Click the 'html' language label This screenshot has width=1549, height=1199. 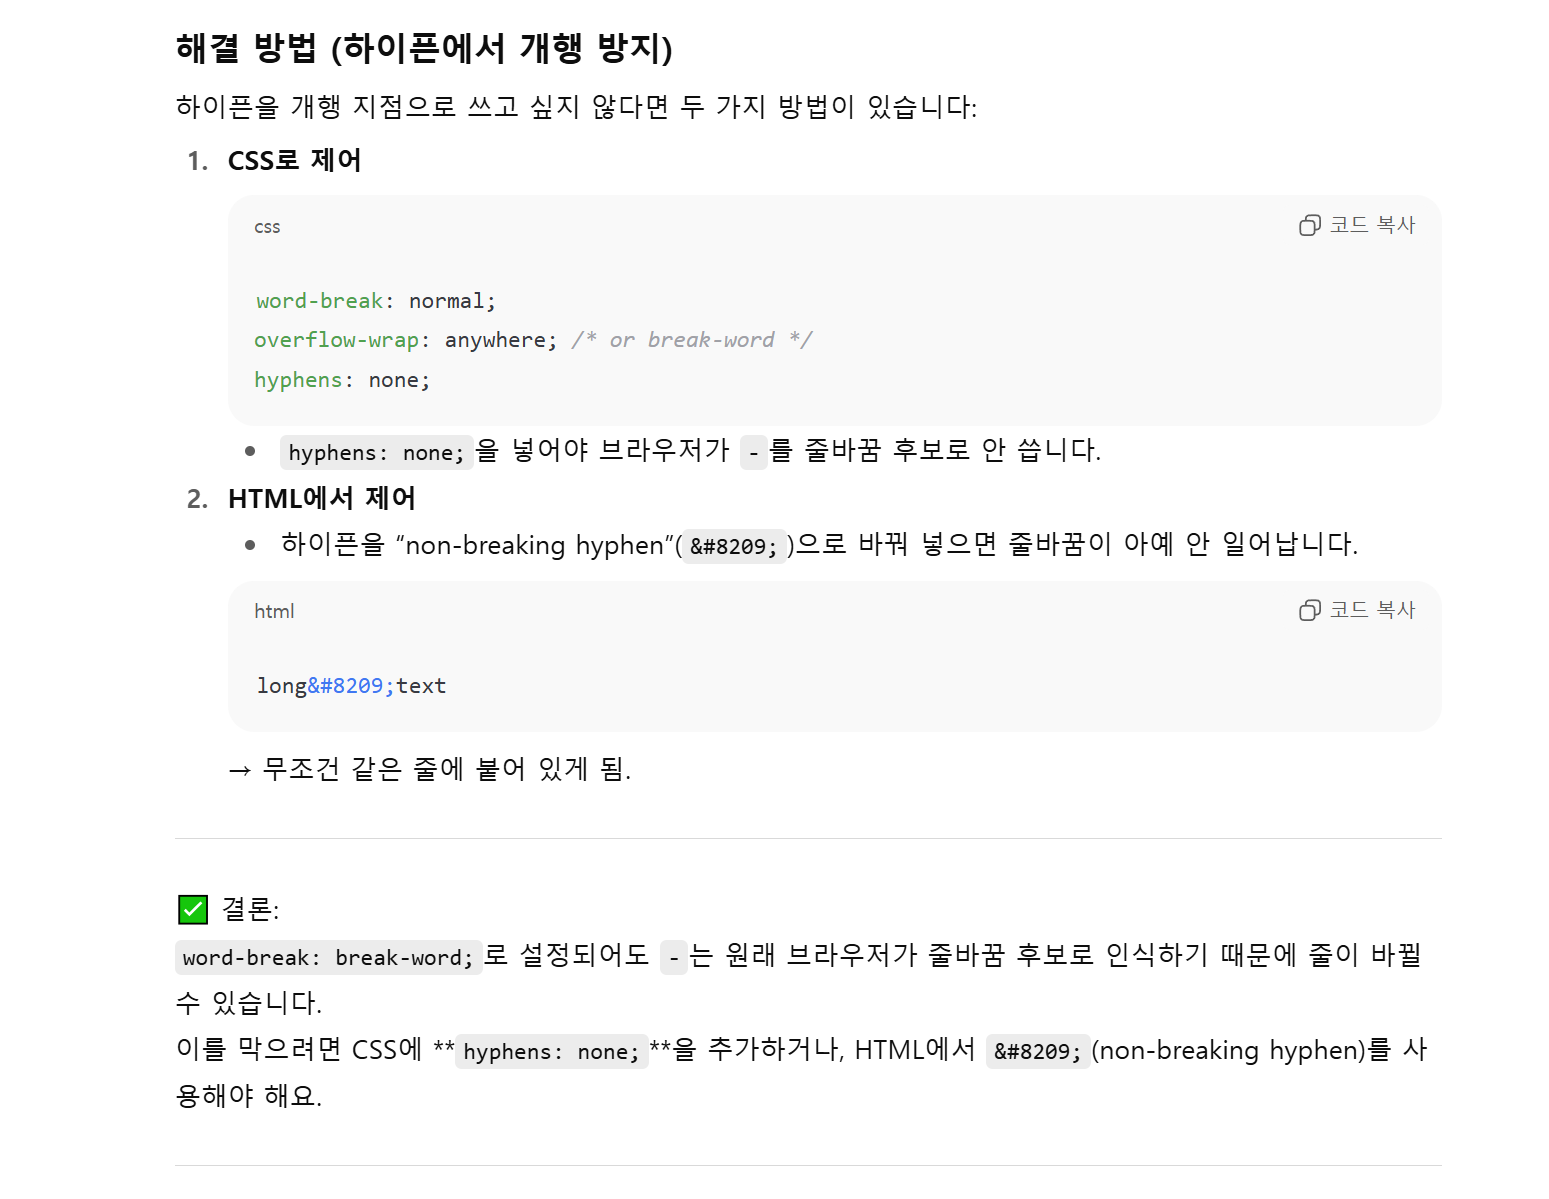click(x=274, y=611)
